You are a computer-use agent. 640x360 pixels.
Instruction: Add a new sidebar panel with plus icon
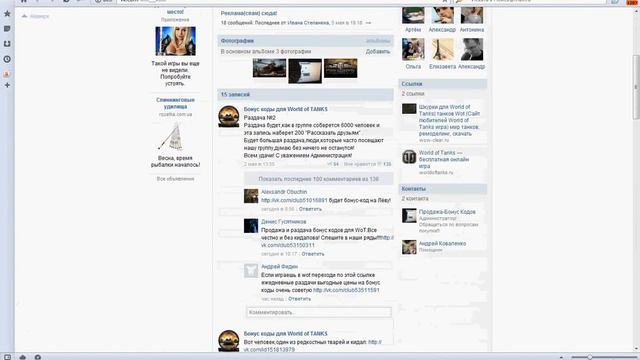[x=7, y=85]
